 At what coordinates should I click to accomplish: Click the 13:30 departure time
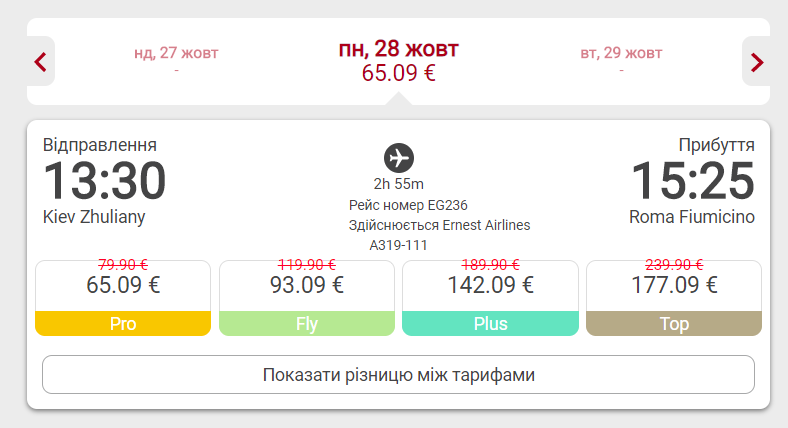[105, 180]
